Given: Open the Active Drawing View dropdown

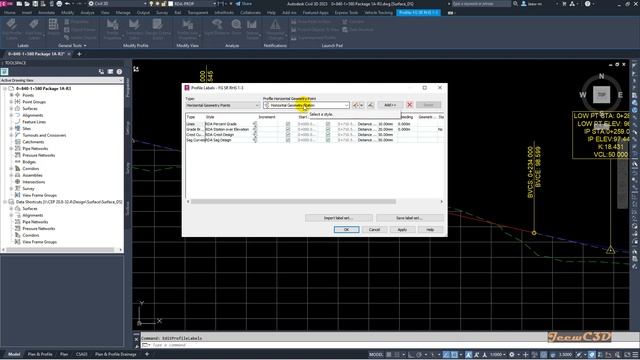Looking at the screenshot, I should (62, 80).
